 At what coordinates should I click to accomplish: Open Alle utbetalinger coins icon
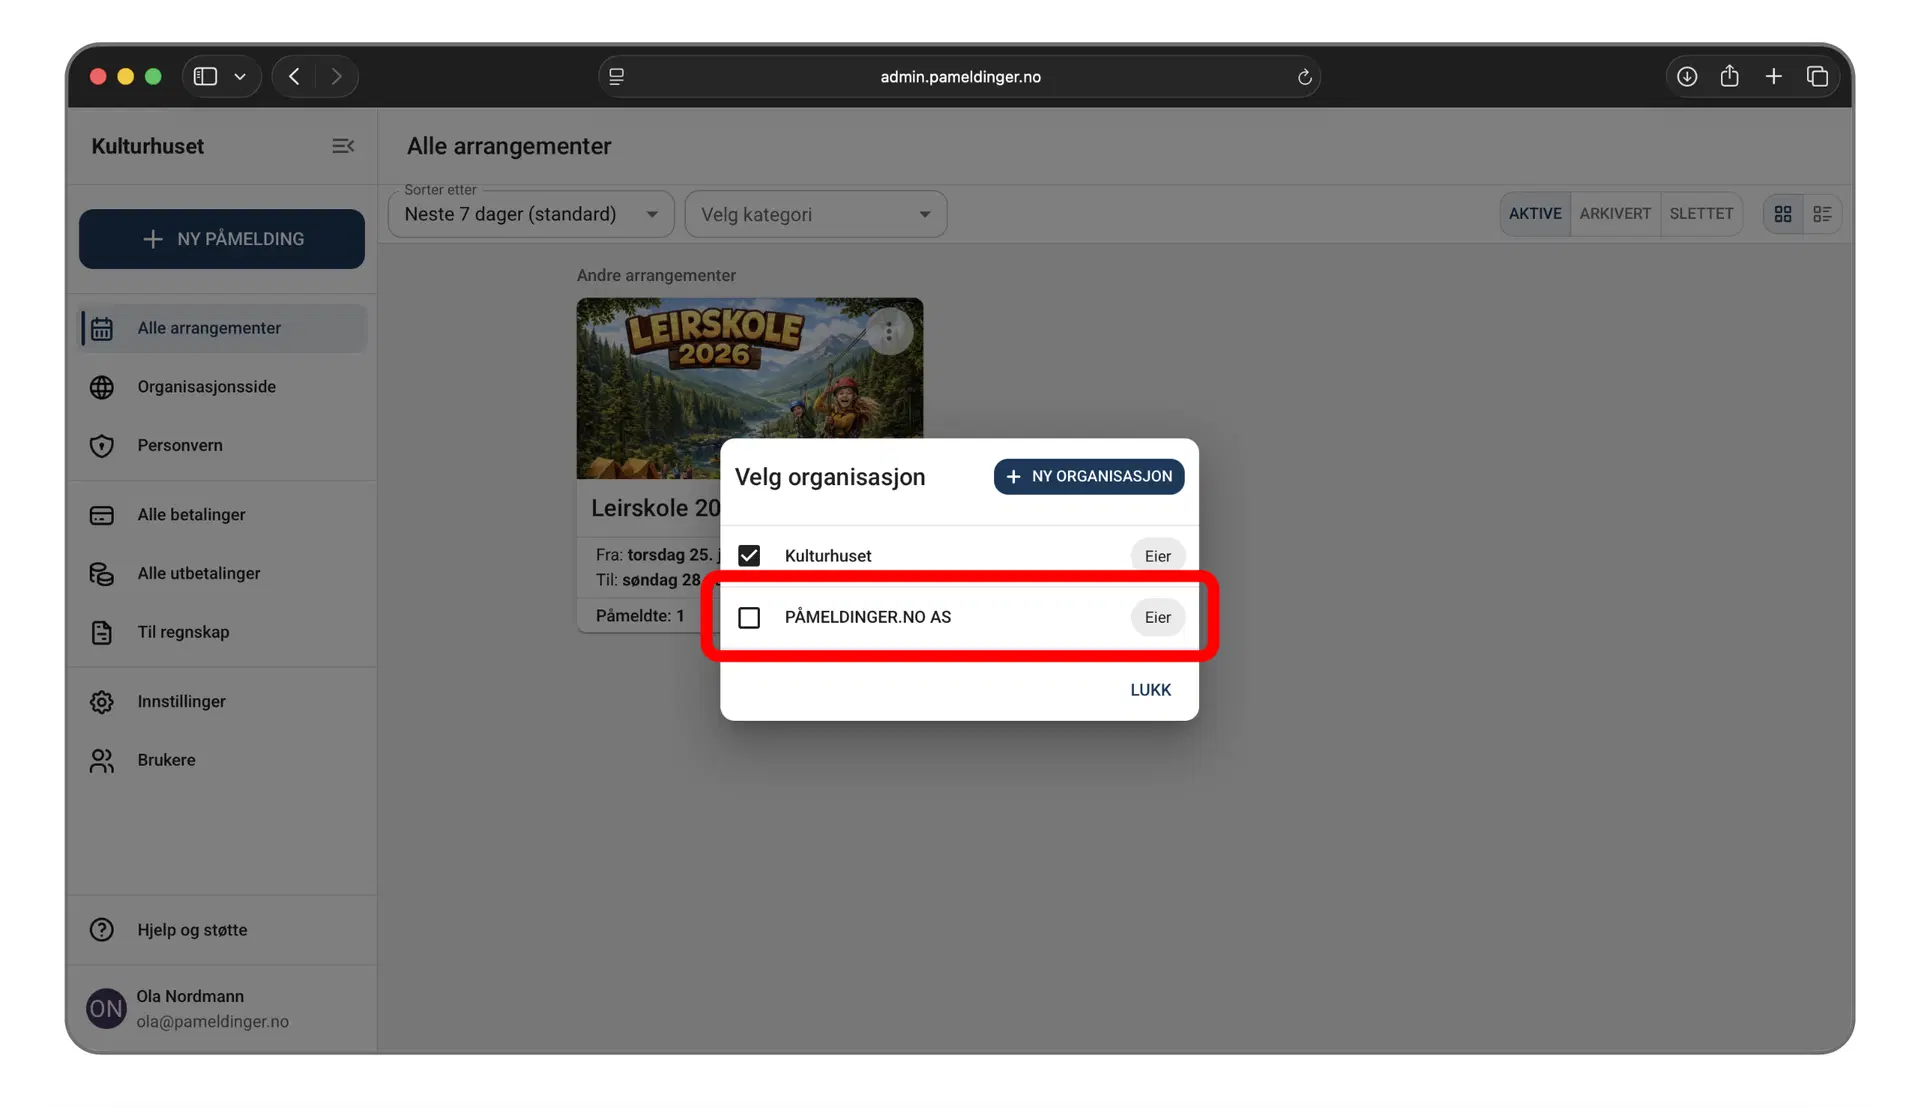(102, 574)
